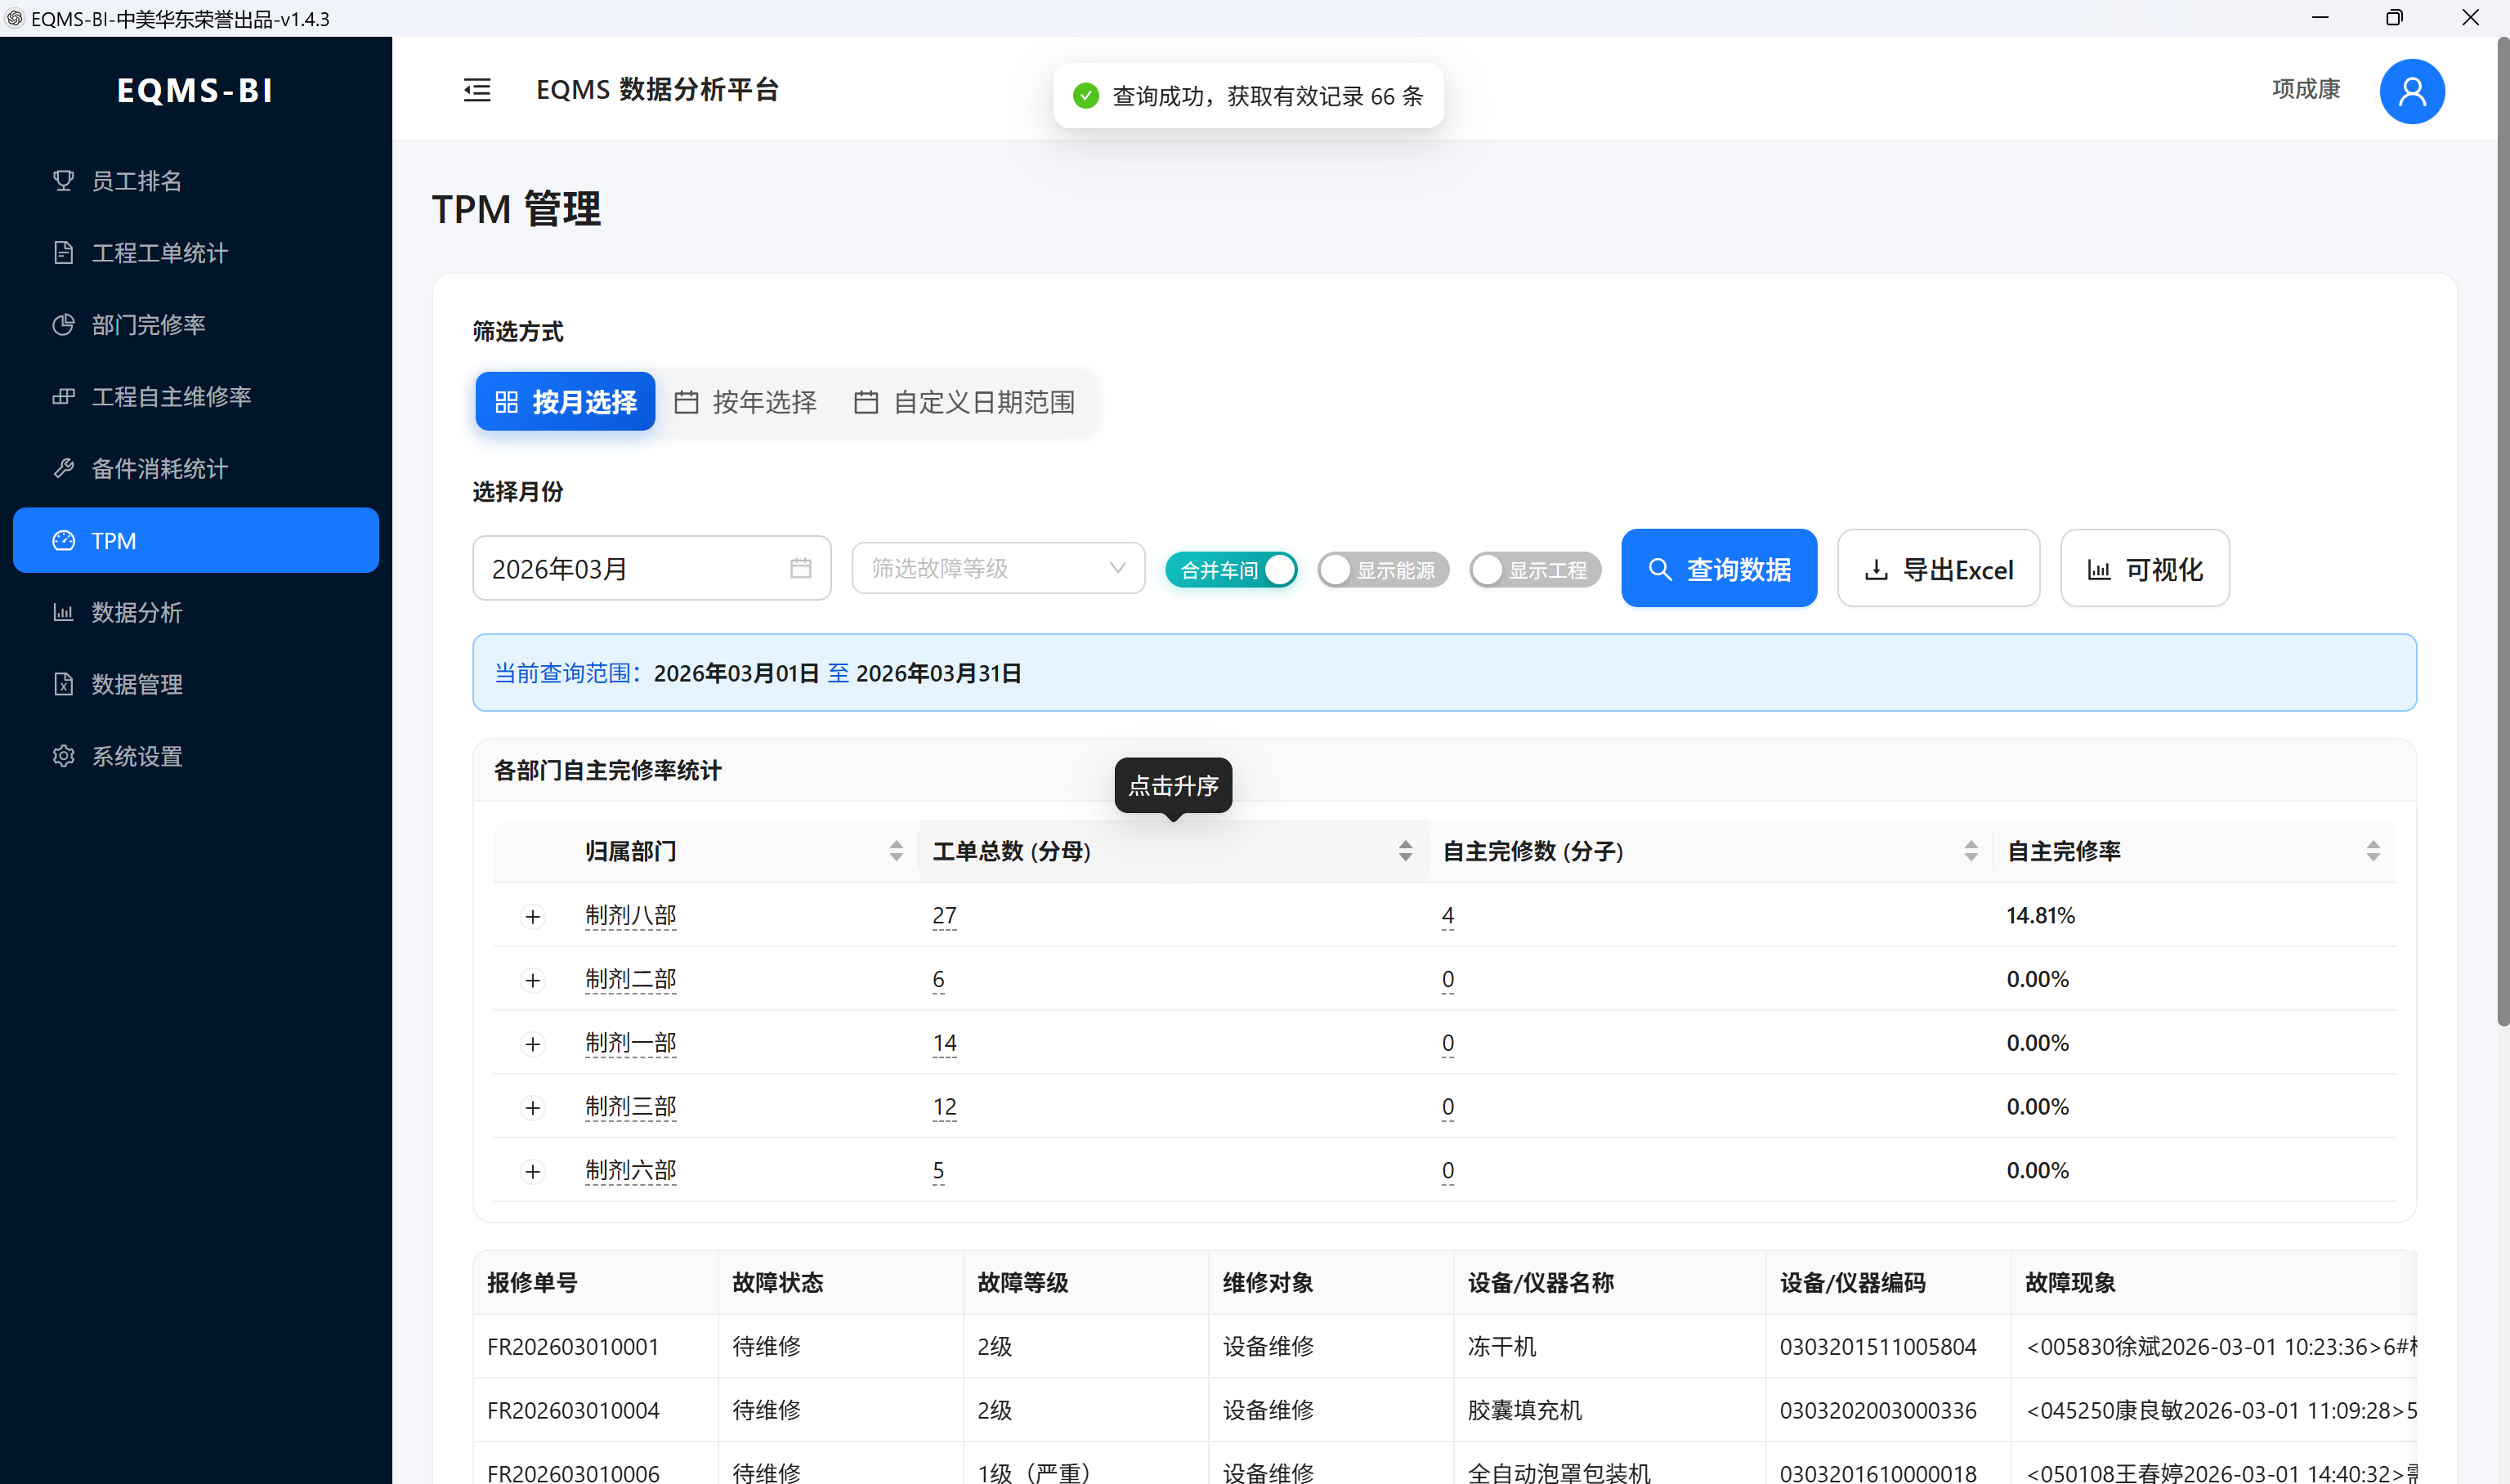Open the user avatar profile icon

(2411, 90)
